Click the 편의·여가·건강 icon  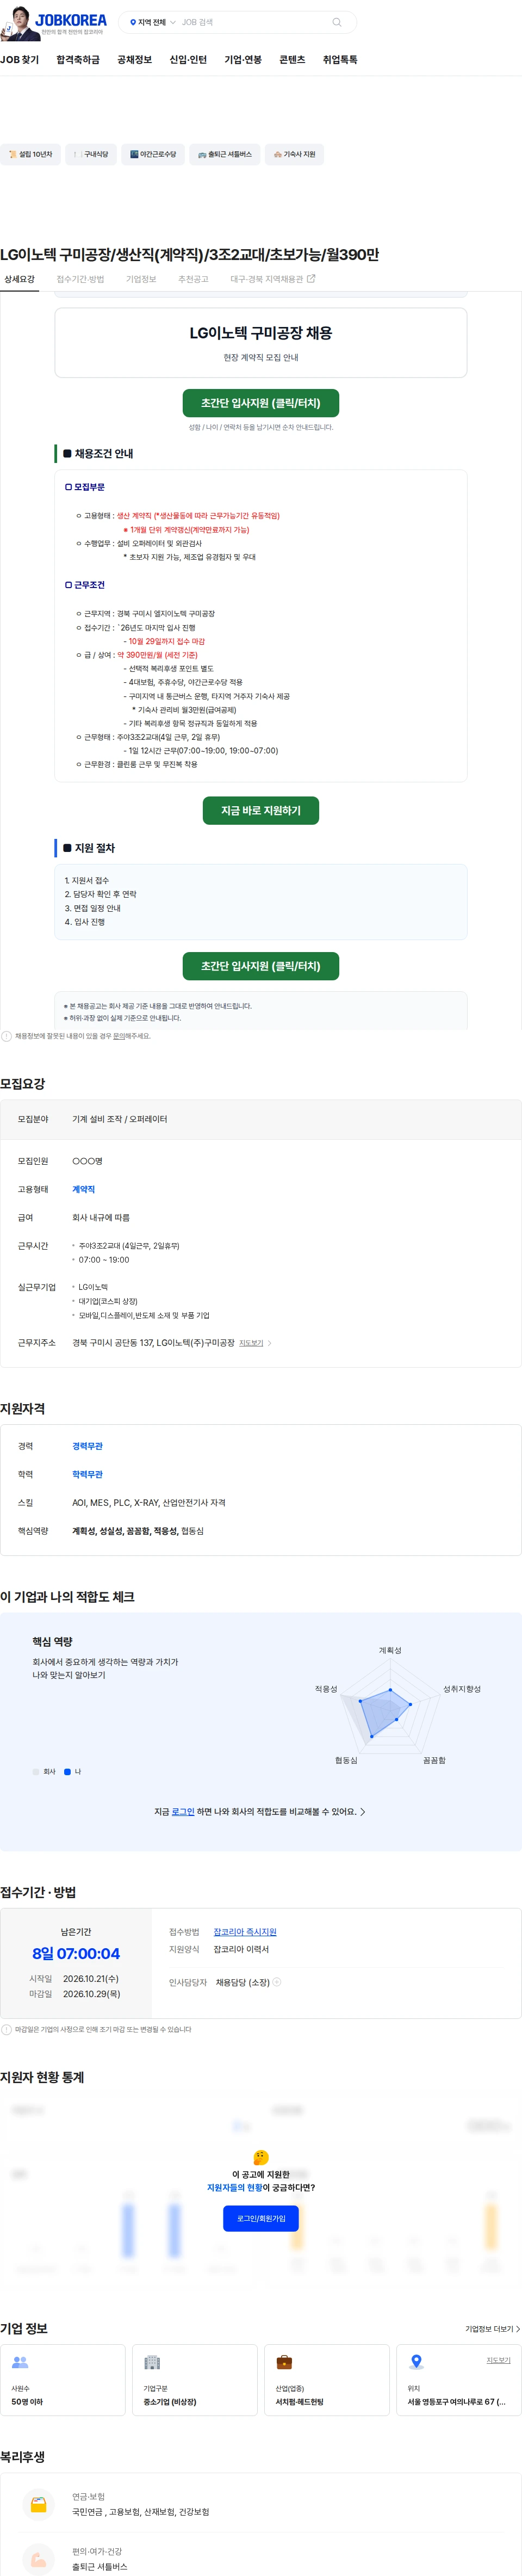[38, 2559]
